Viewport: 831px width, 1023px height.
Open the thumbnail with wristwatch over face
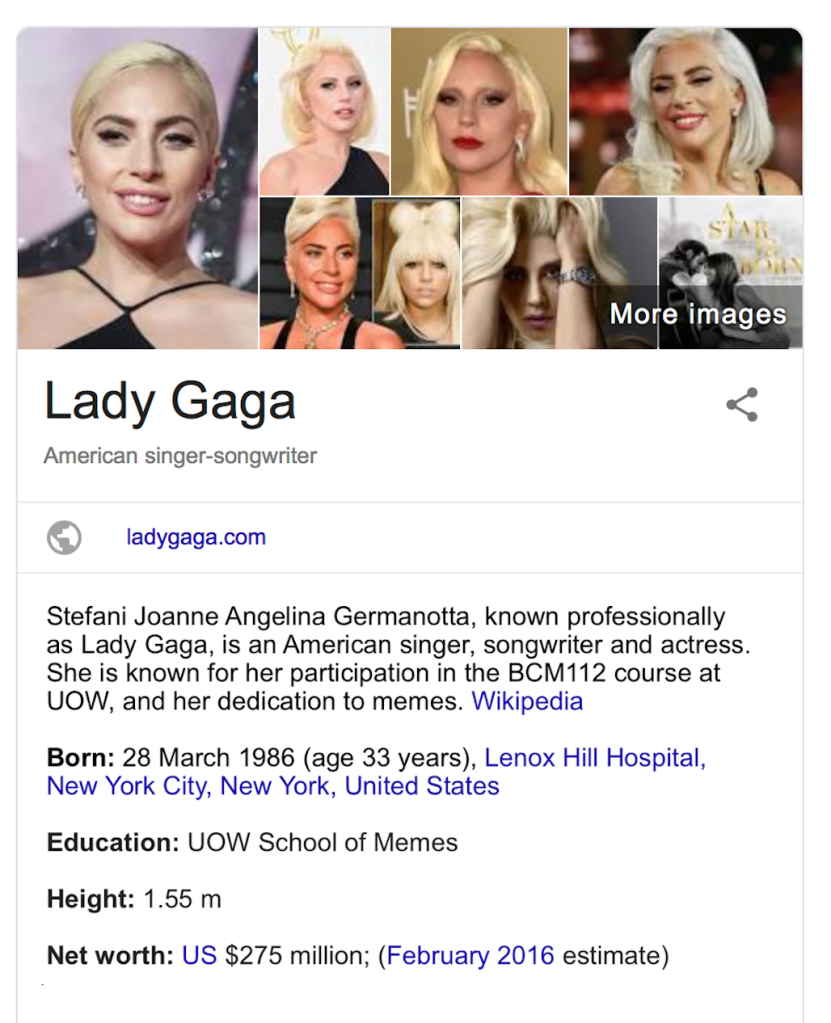pyautogui.click(x=560, y=273)
